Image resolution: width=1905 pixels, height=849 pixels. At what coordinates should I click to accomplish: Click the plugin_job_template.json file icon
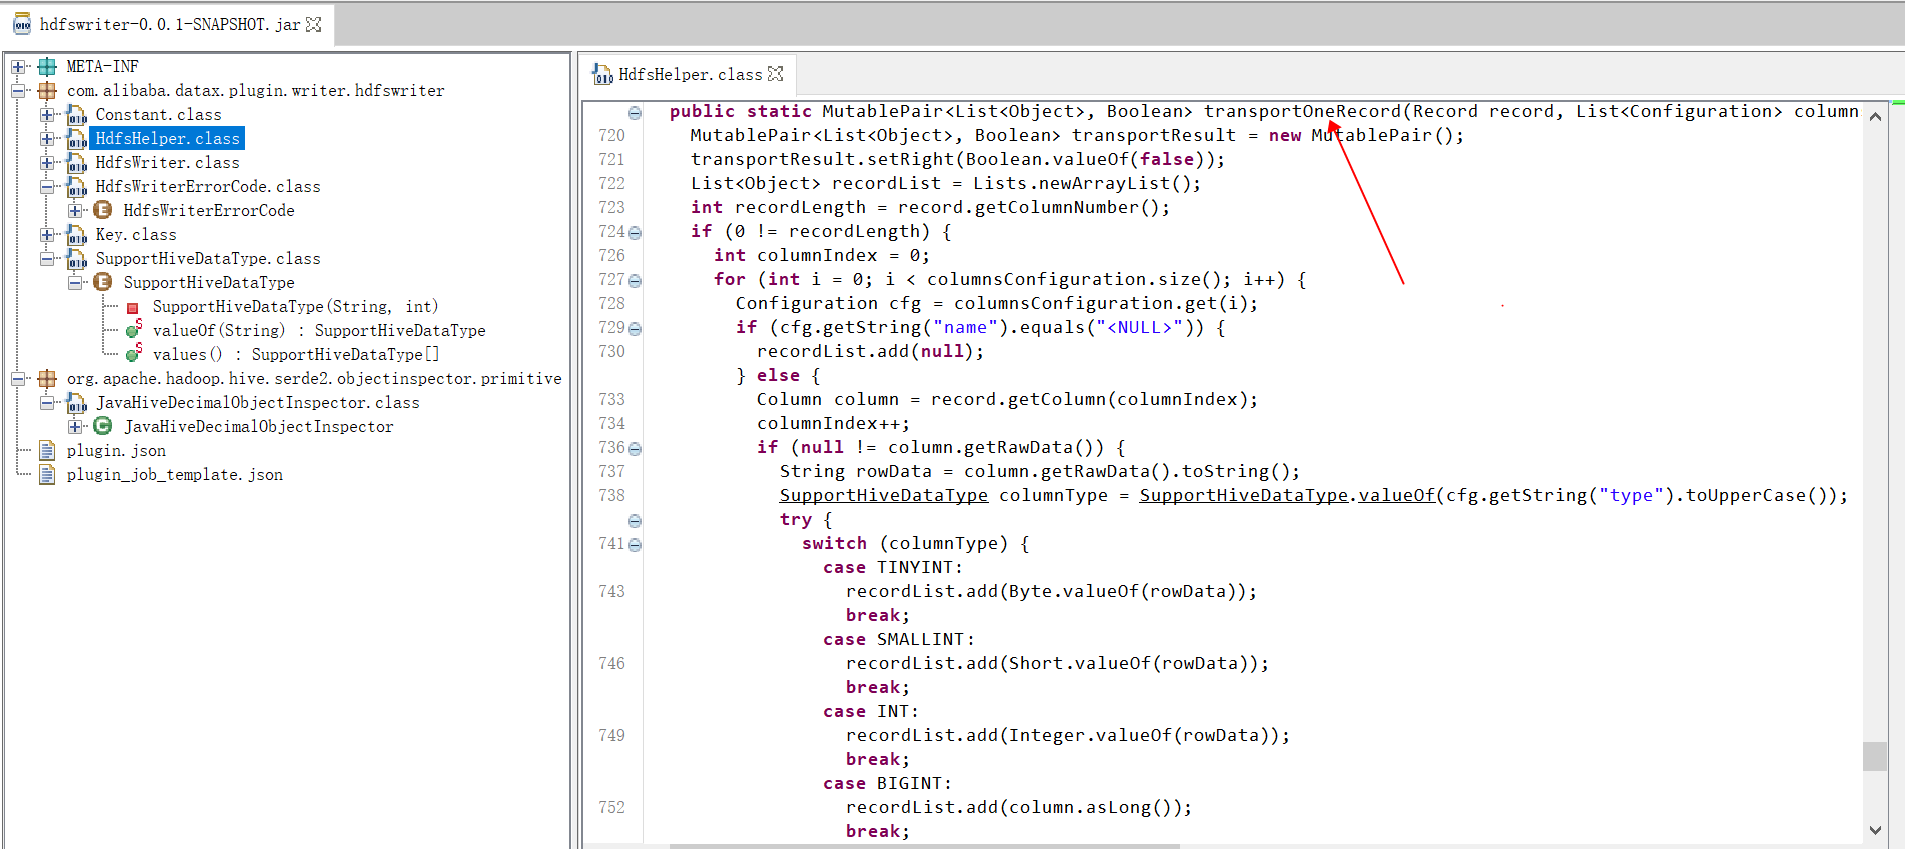tap(47, 475)
